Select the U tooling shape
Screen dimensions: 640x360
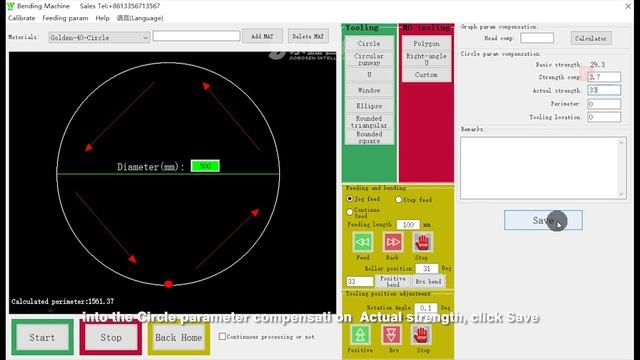coord(369,75)
